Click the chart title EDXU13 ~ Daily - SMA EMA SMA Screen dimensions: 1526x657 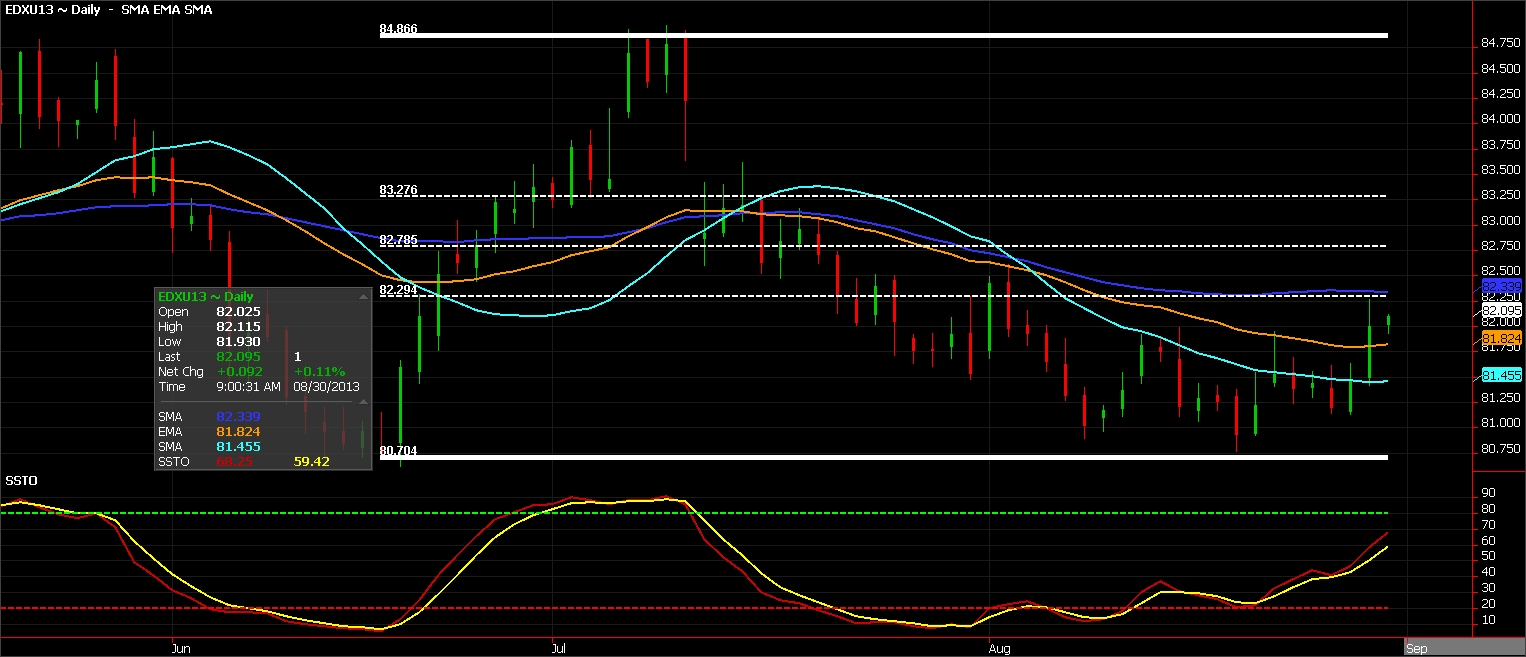click(108, 9)
